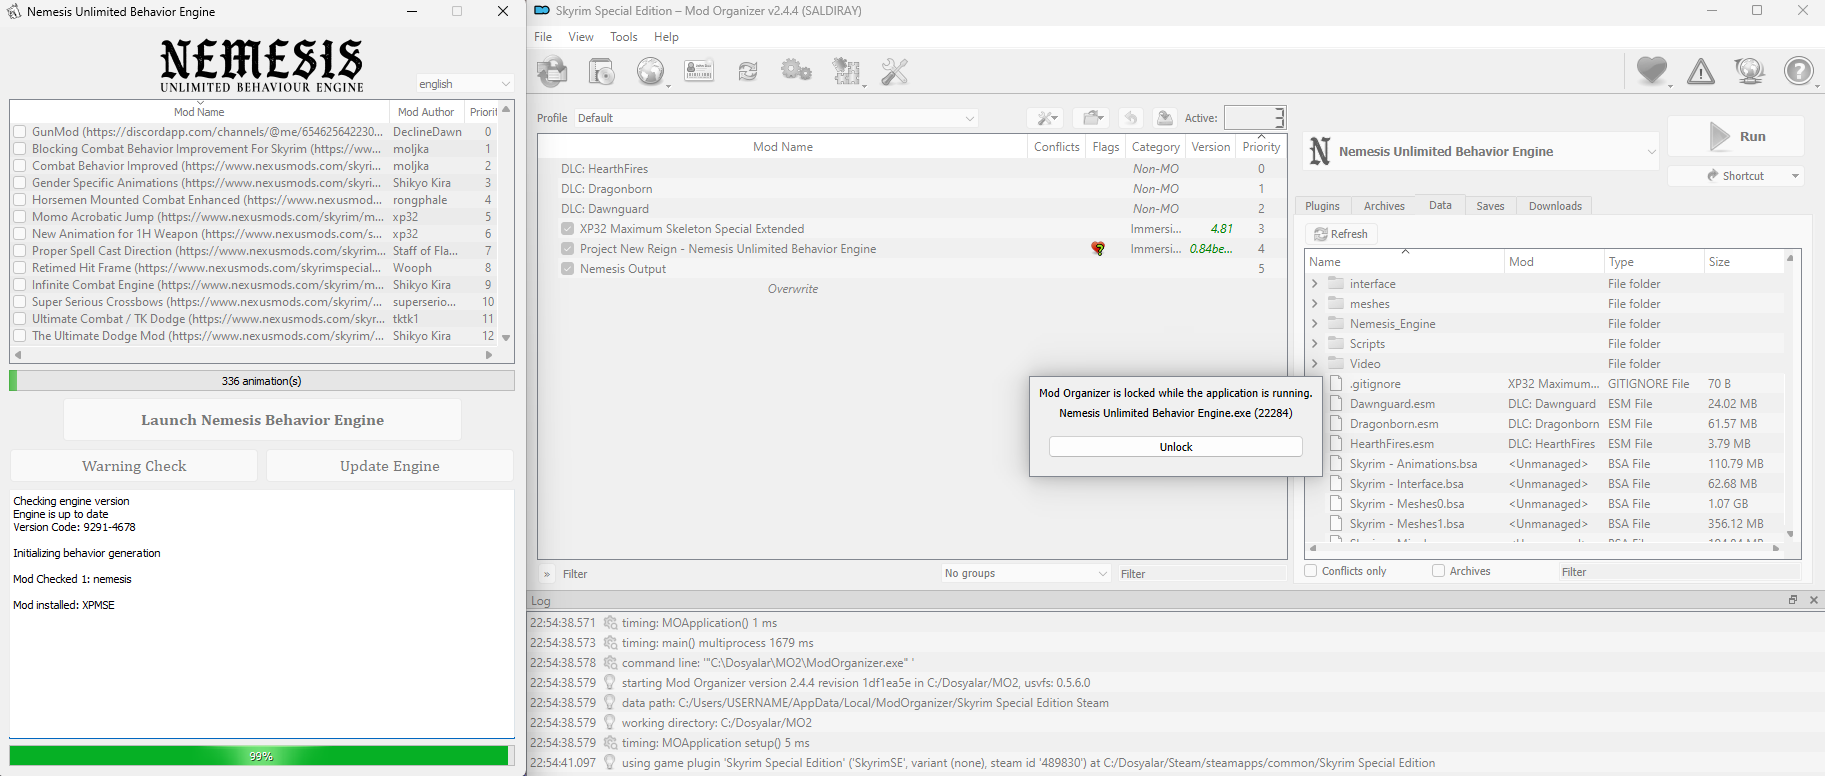Image resolution: width=1825 pixels, height=776 pixels.
Task: Enable Blocking Combat Behavior Improvement checkbox
Action: click(19, 149)
